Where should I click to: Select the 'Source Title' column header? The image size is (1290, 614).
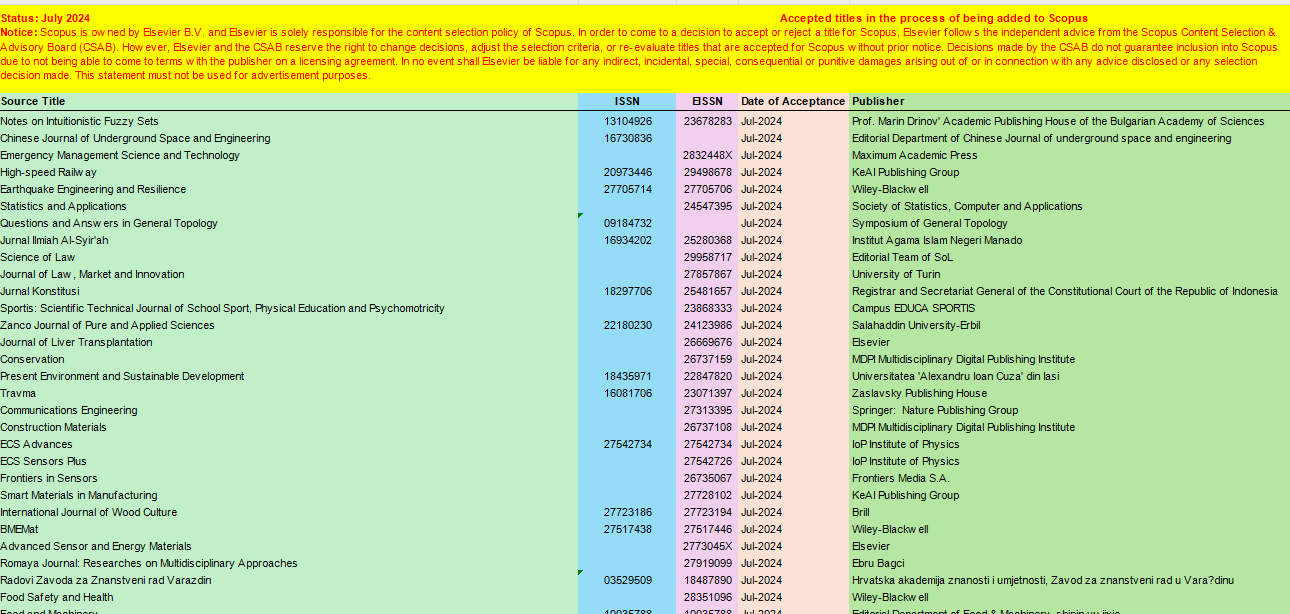(x=289, y=101)
